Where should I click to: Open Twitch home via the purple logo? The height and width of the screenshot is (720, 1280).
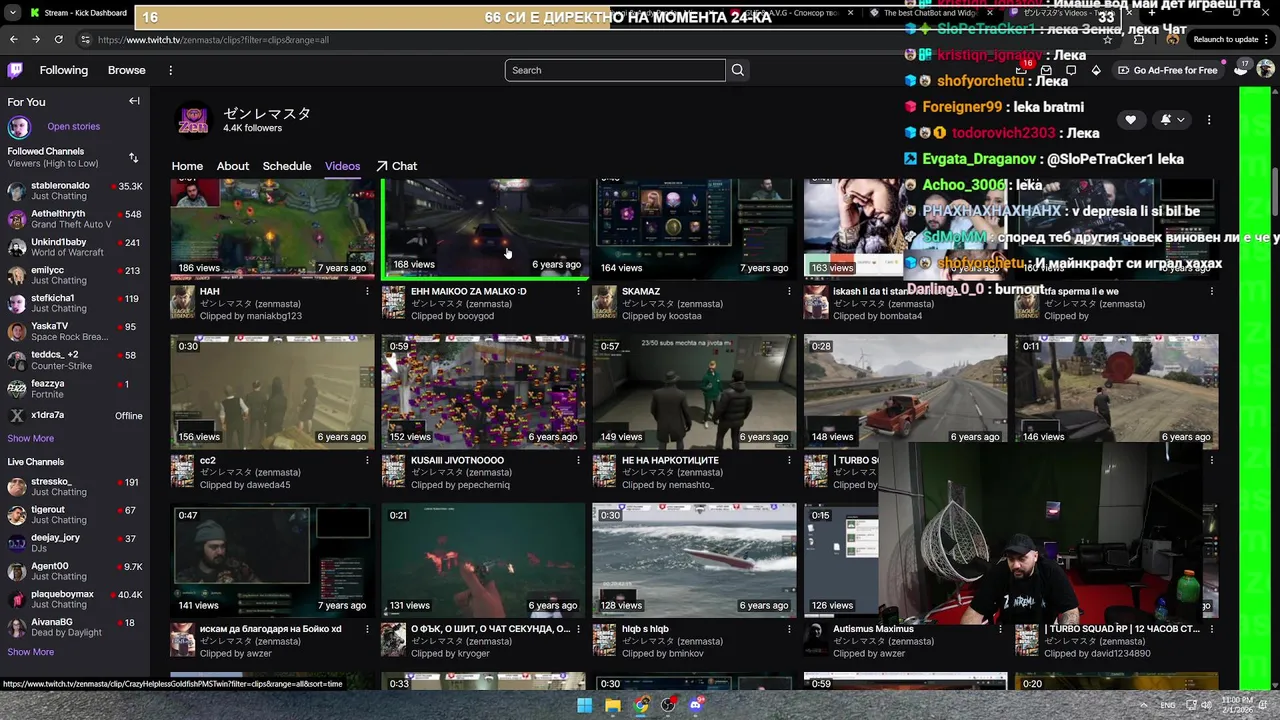(x=15, y=70)
